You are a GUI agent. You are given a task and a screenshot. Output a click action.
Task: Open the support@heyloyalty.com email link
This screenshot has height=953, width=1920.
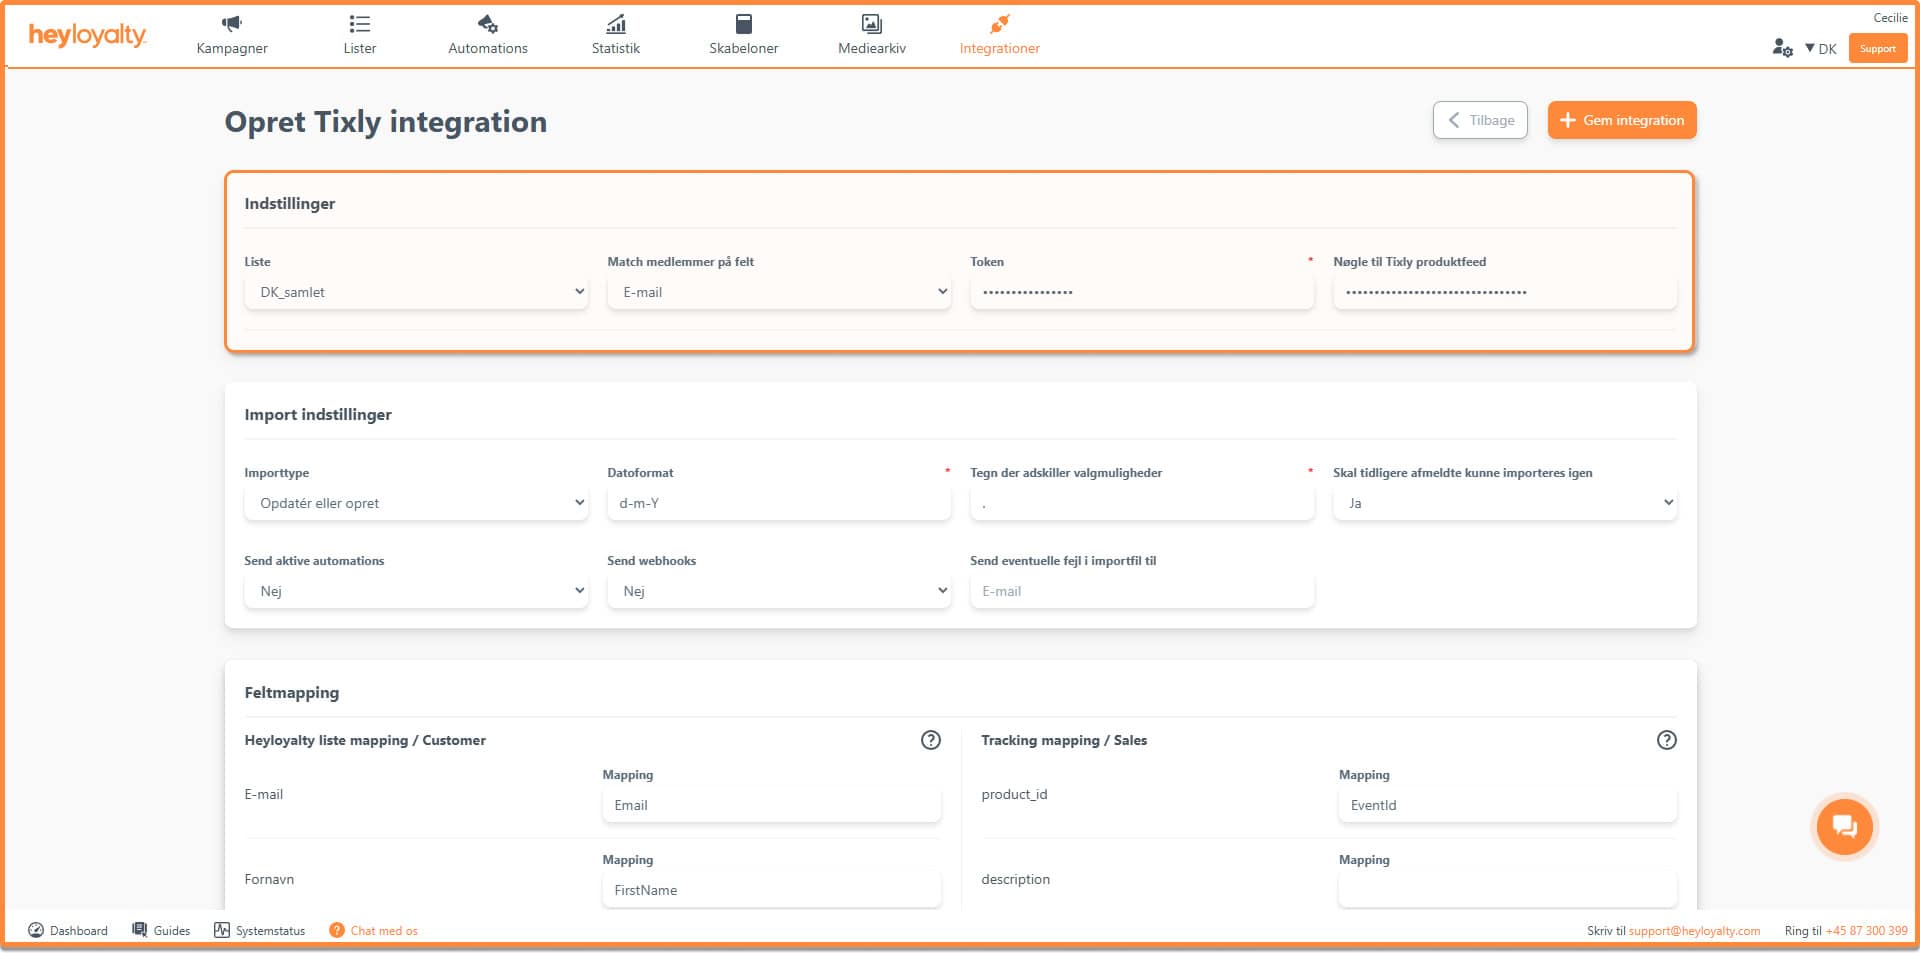tap(1694, 931)
